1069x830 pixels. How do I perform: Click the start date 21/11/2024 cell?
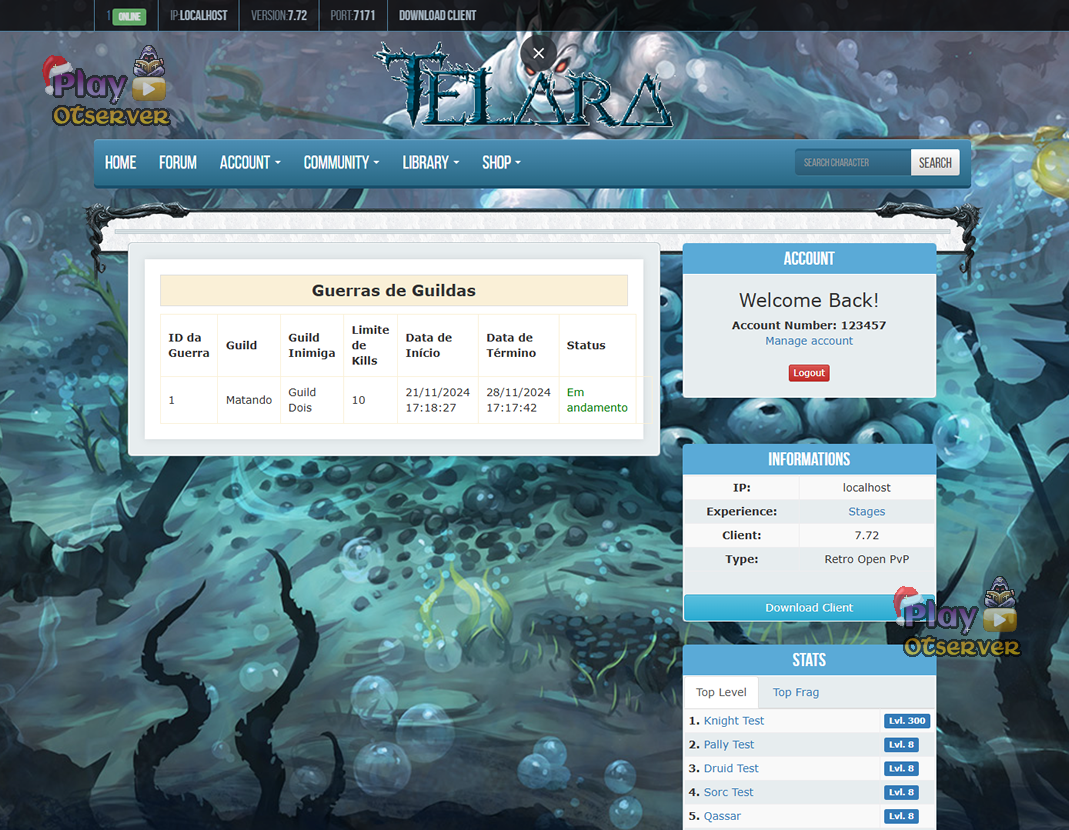438,400
